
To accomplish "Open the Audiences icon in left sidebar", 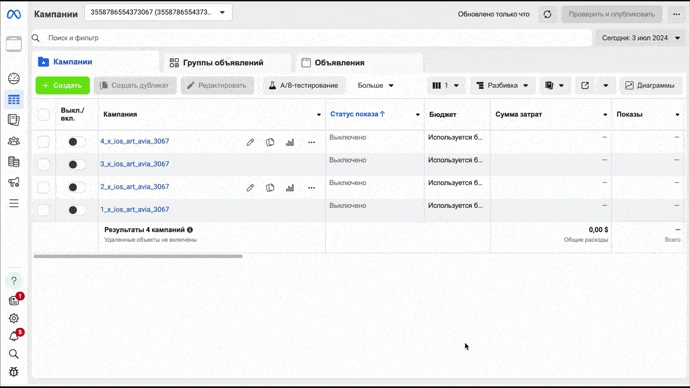I will pos(14,141).
